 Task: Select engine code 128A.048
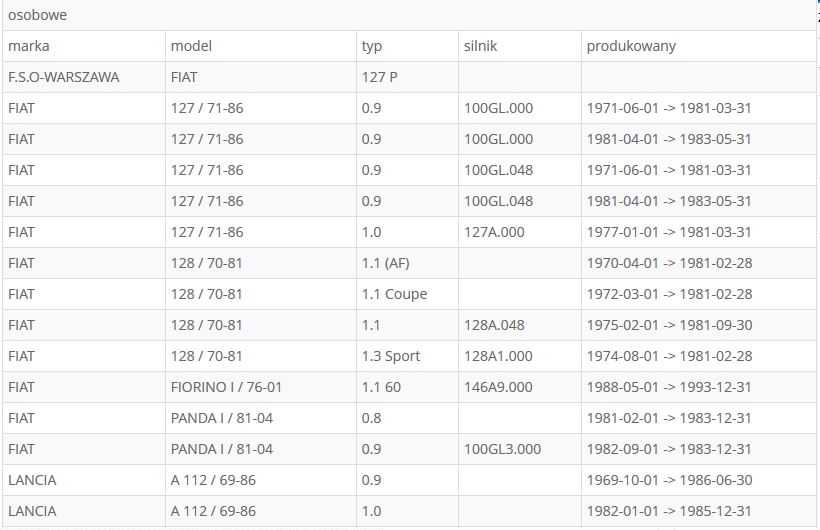pyautogui.click(x=494, y=325)
